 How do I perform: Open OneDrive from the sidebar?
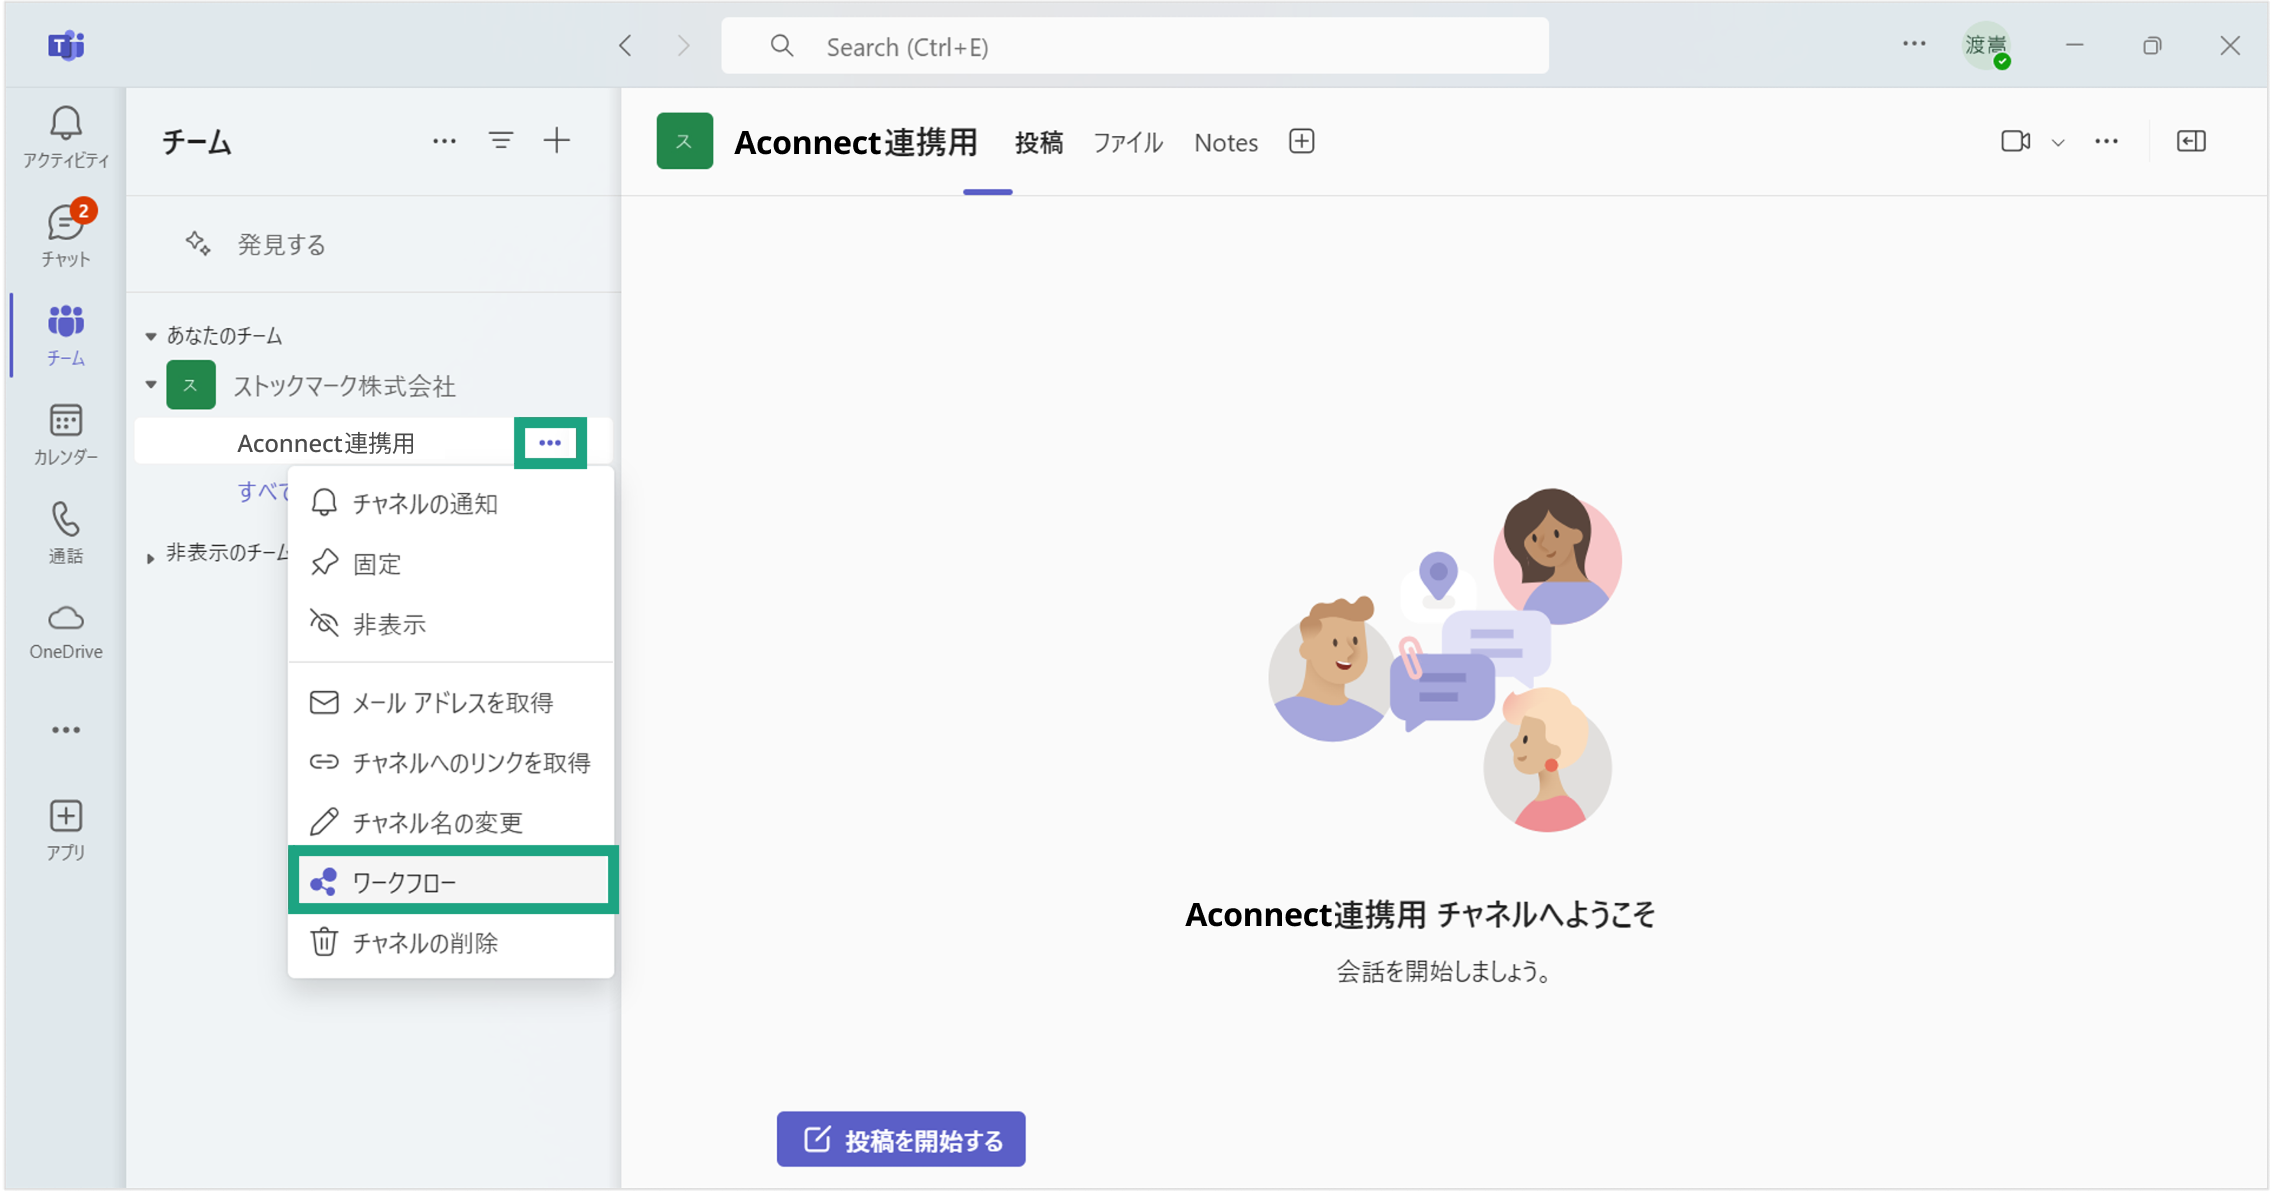[66, 631]
